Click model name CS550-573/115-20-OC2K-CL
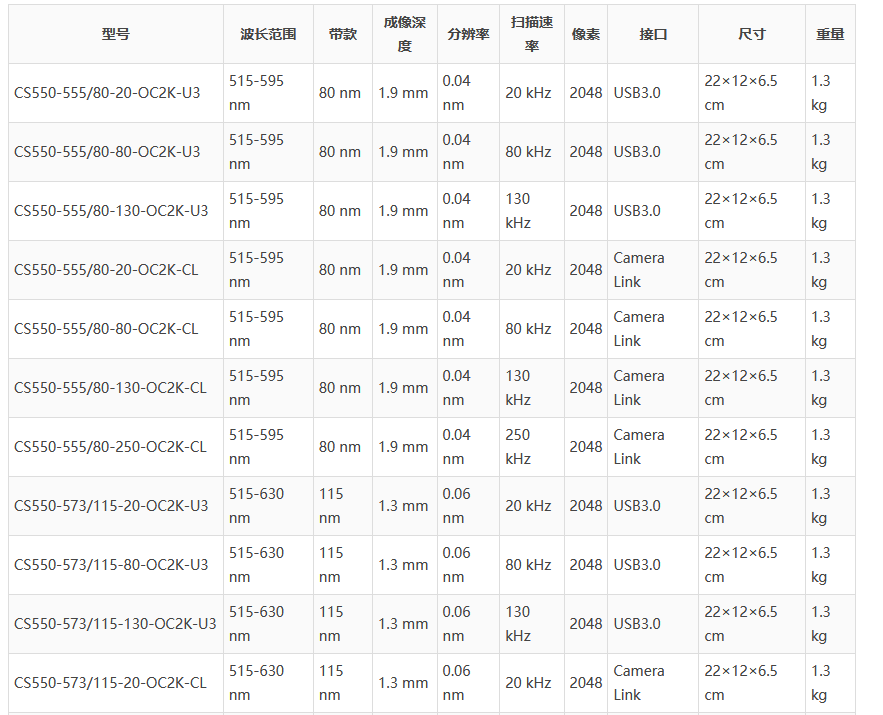Viewport: 883px width, 715px height. [x=110, y=683]
